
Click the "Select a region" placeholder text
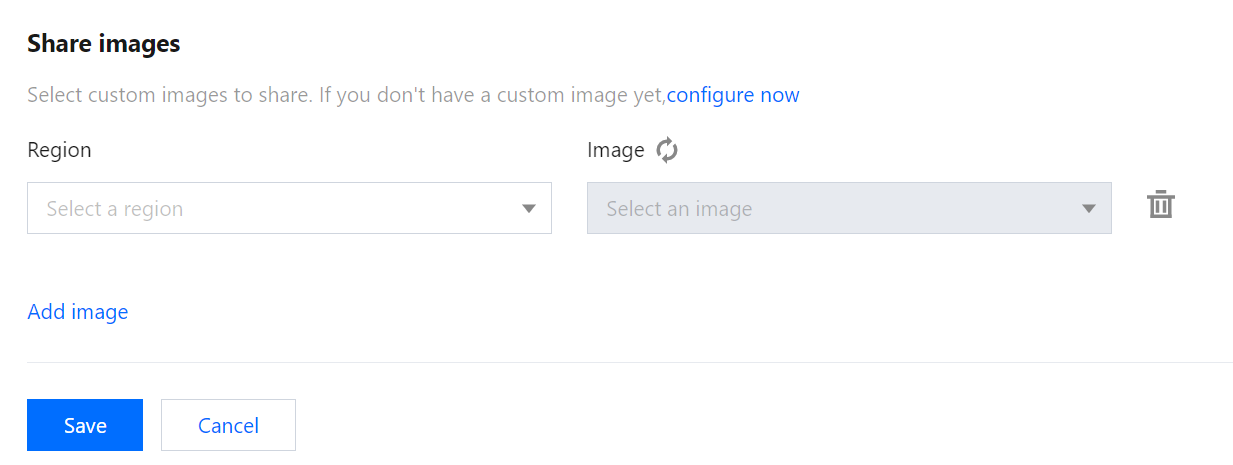click(x=115, y=209)
